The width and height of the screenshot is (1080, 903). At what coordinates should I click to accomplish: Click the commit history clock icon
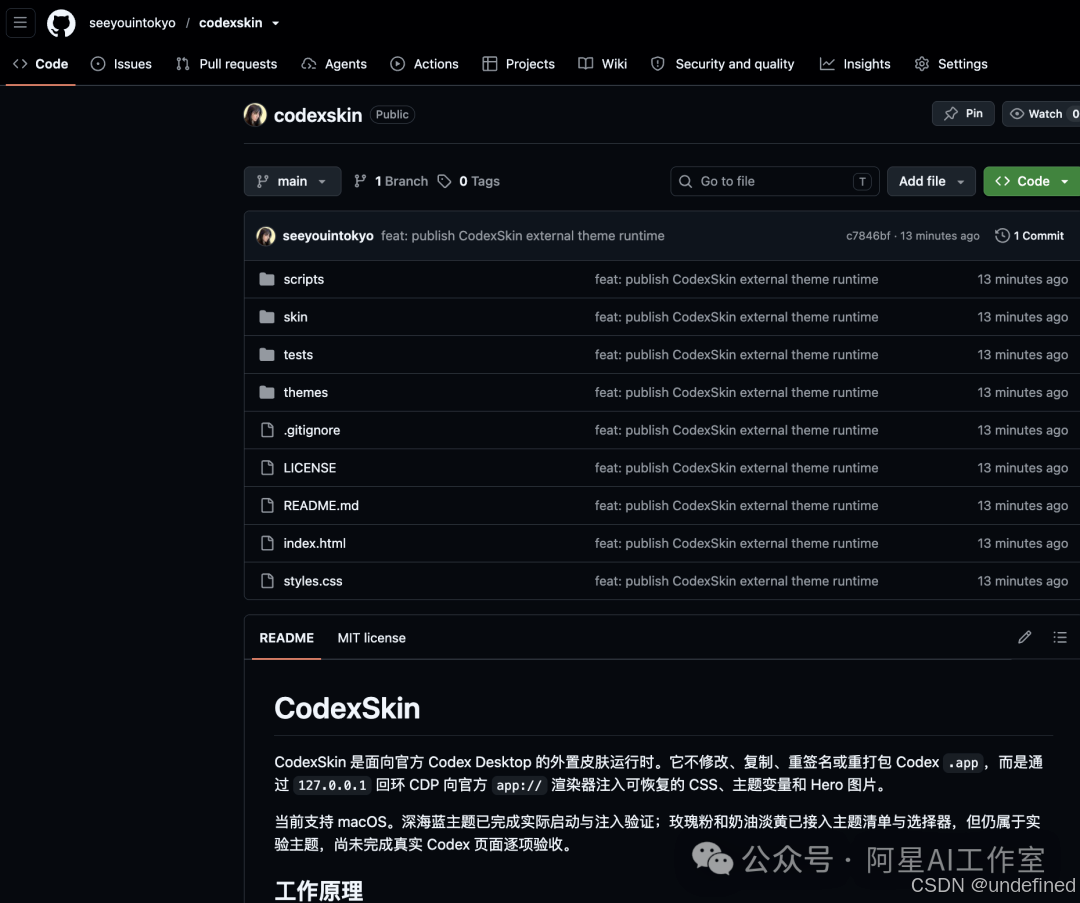1002,236
